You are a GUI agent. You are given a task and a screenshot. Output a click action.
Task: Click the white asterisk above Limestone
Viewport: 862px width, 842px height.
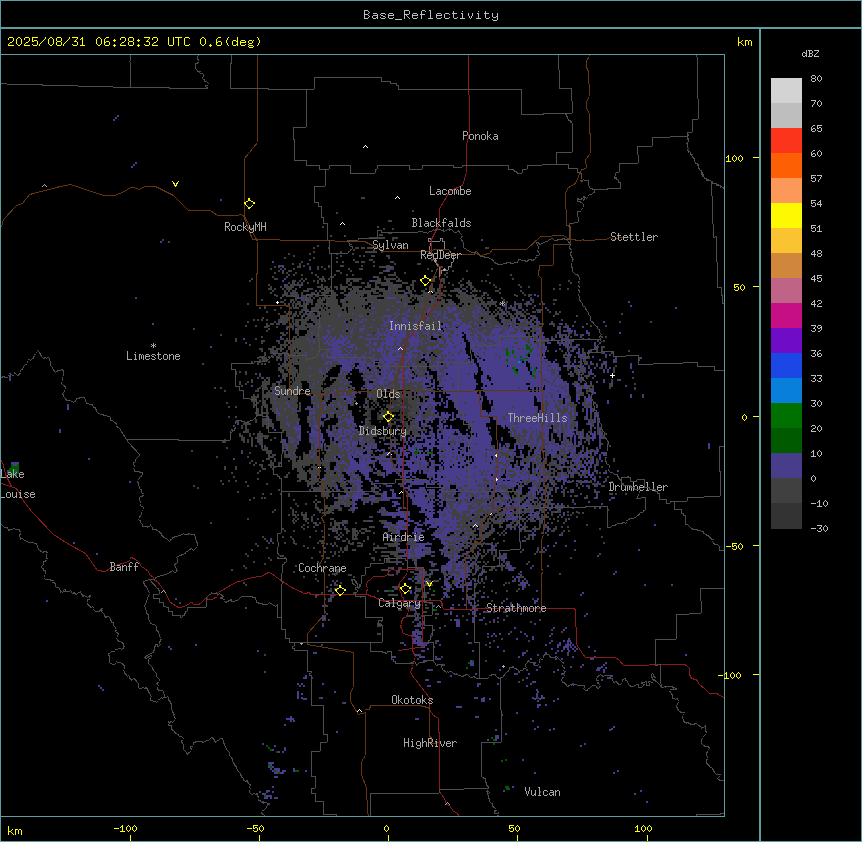point(153,346)
